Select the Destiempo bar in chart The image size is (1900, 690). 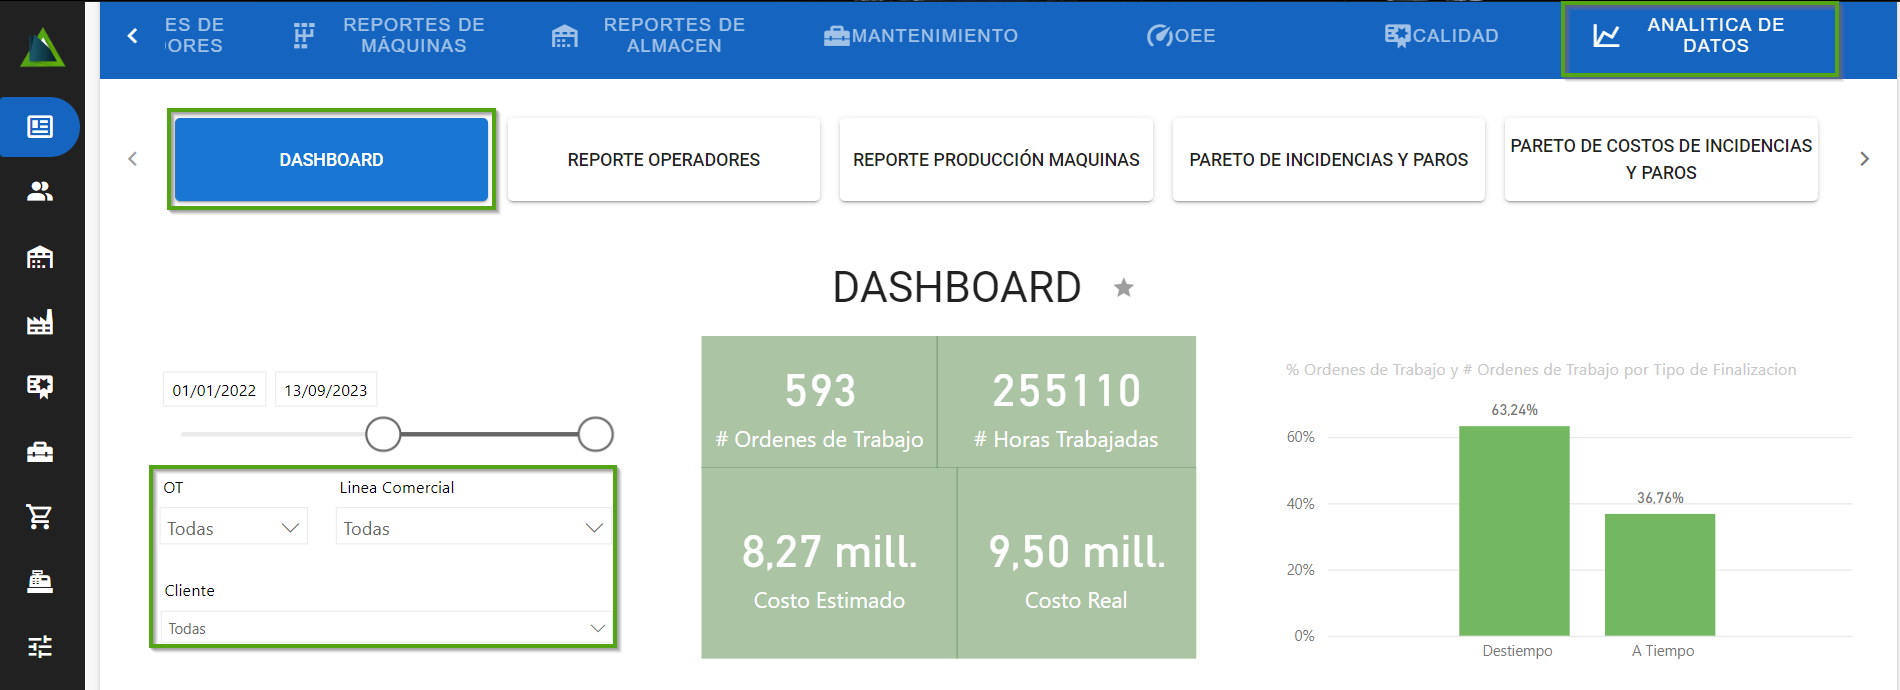click(x=1514, y=531)
